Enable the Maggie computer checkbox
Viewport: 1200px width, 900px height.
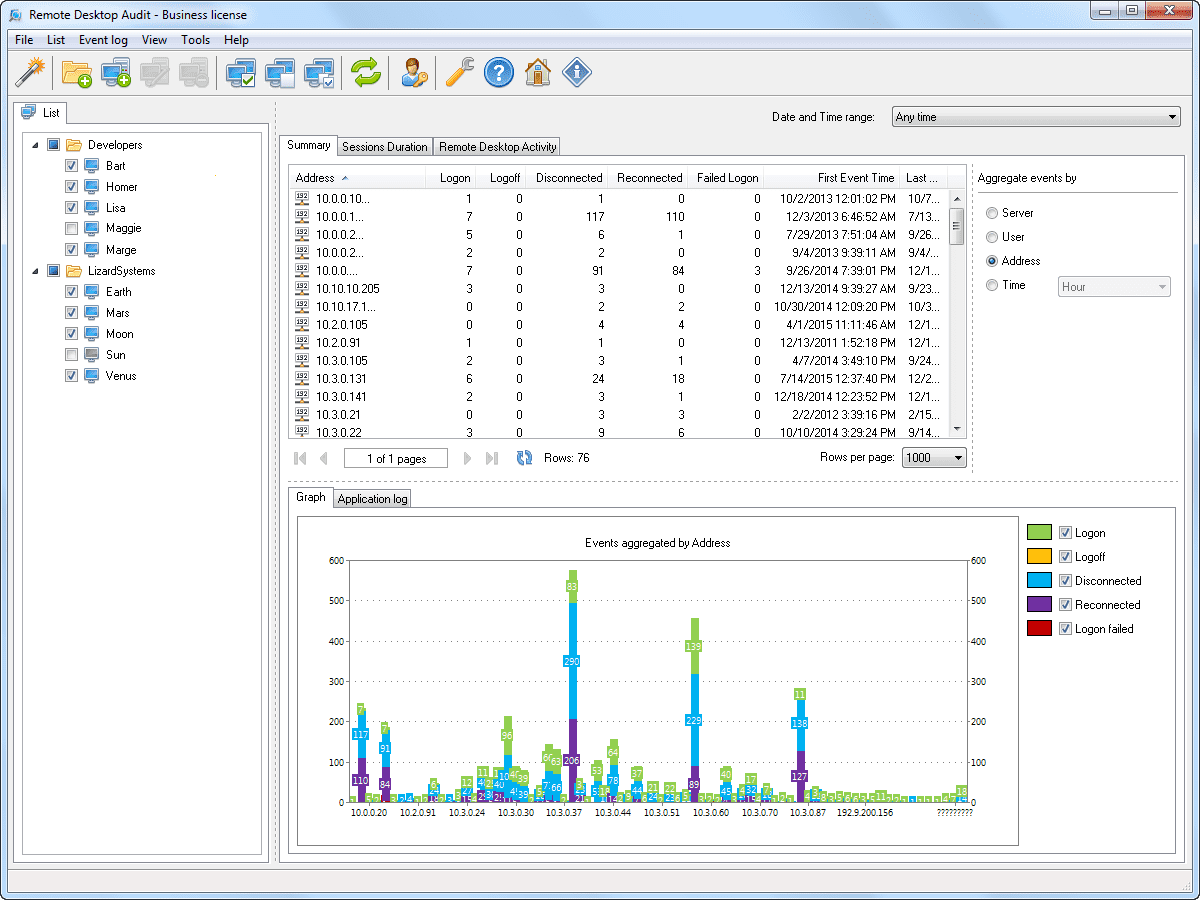[x=71, y=229]
